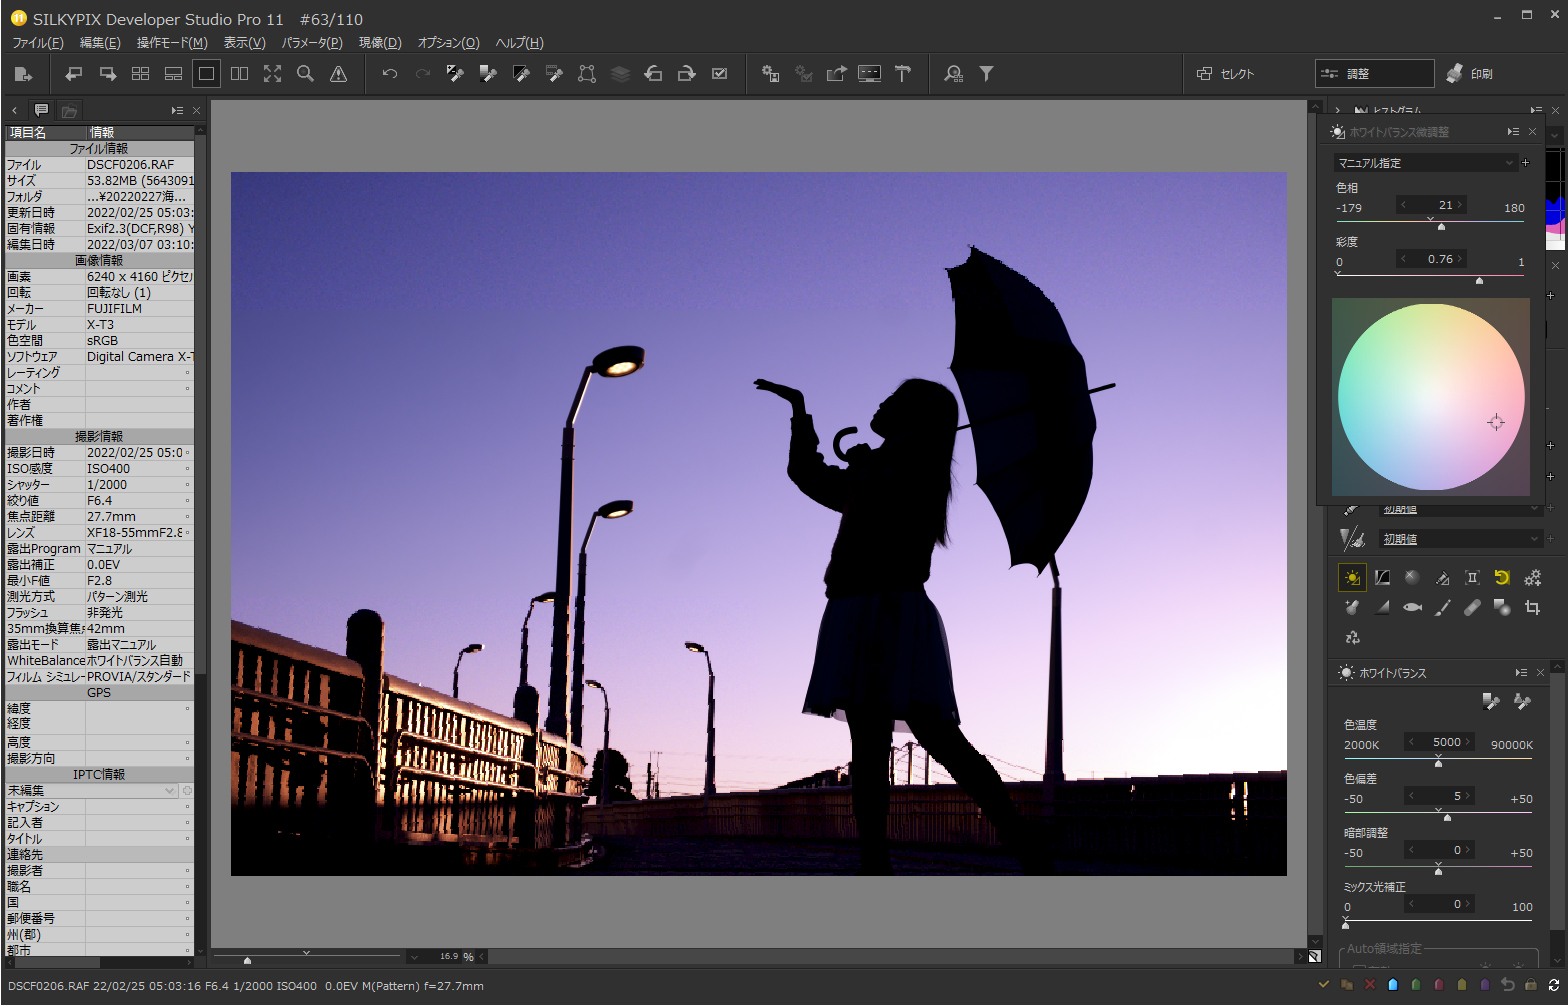The height and width of the screenshot is (1005, 1568).
Task: Open the マニュアル指定 white balance dropdown
Action: tap(1425, 163)
